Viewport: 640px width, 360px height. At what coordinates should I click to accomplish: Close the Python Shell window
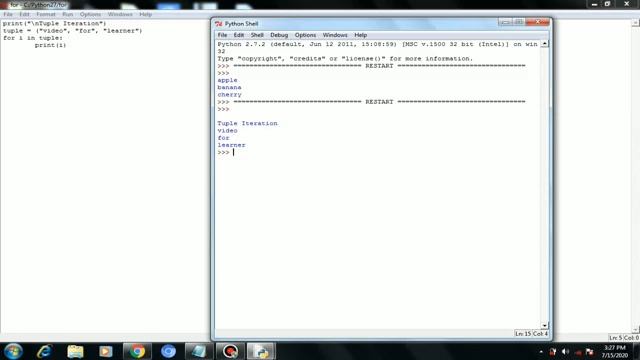pos(538,22)
